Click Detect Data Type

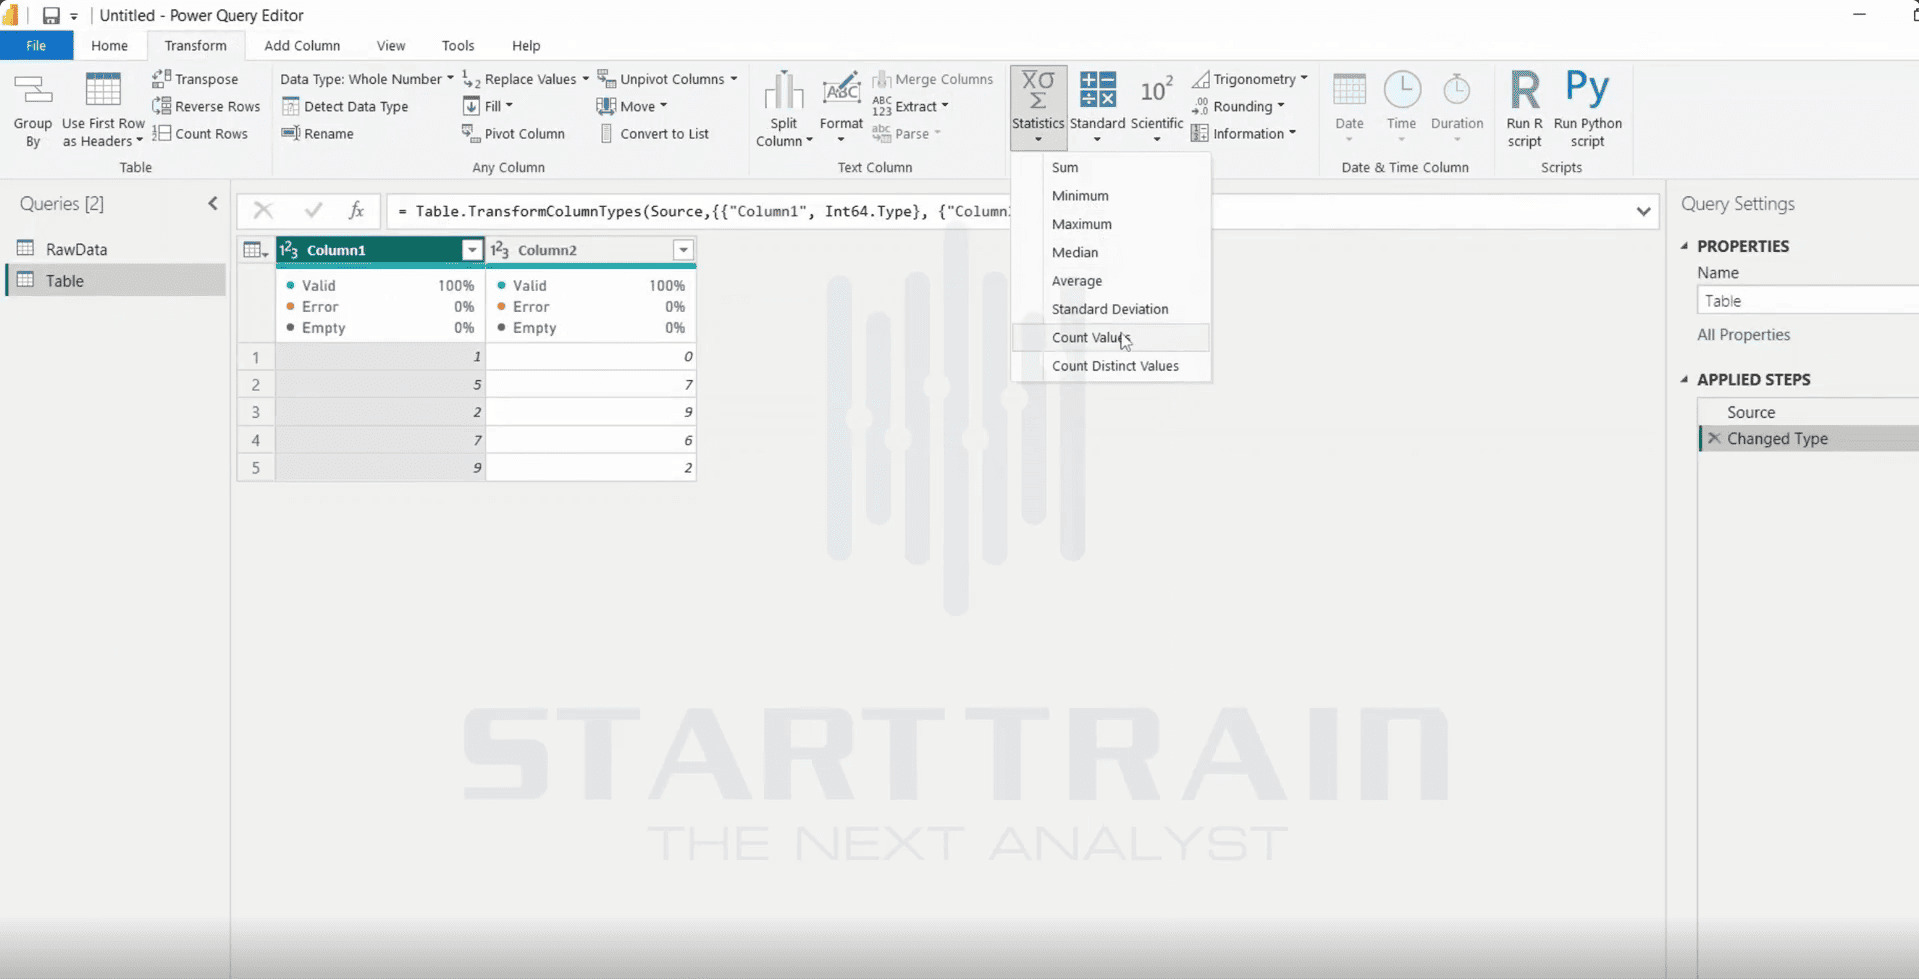click(x=345, y=106)
